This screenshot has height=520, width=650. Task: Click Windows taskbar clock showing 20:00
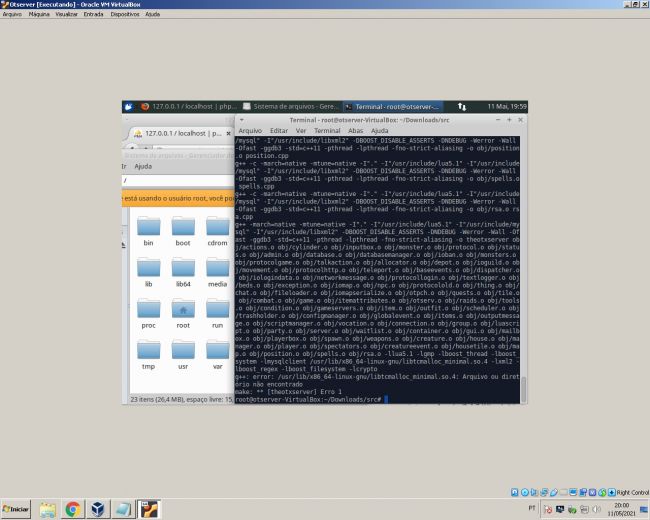tap(621, 509)
